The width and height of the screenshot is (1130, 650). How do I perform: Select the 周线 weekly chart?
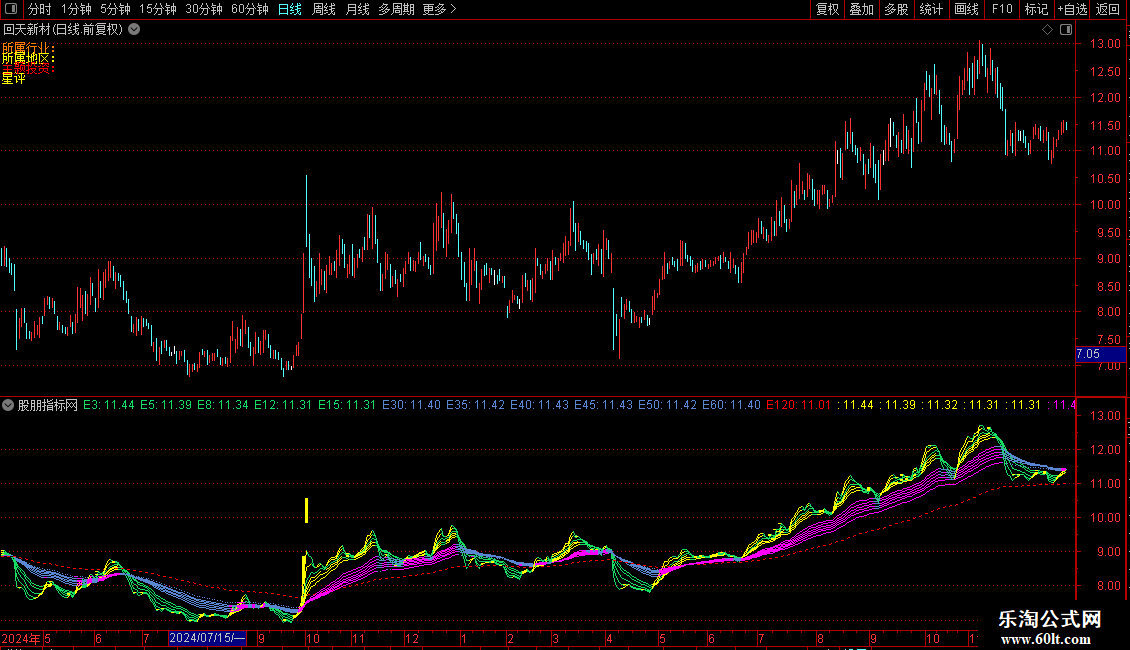pos(324,10)
